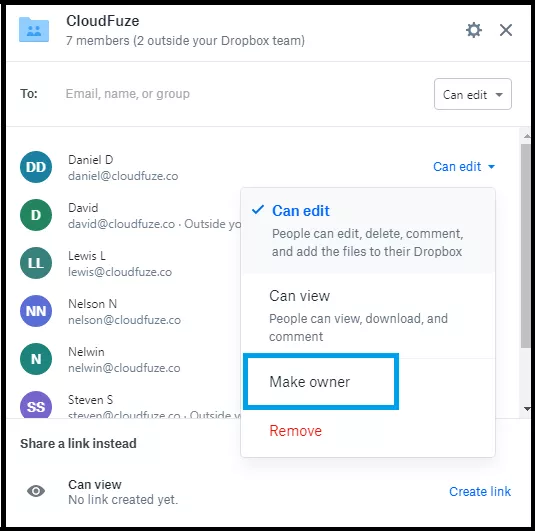Select Make owner from the menu

[x=321, y=382]
